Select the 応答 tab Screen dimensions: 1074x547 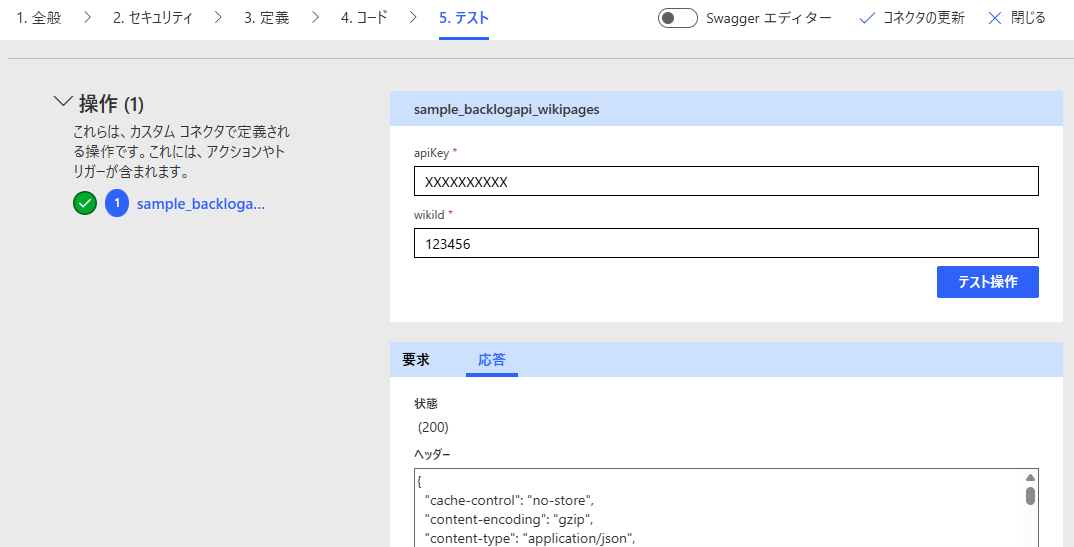[491, 360]
